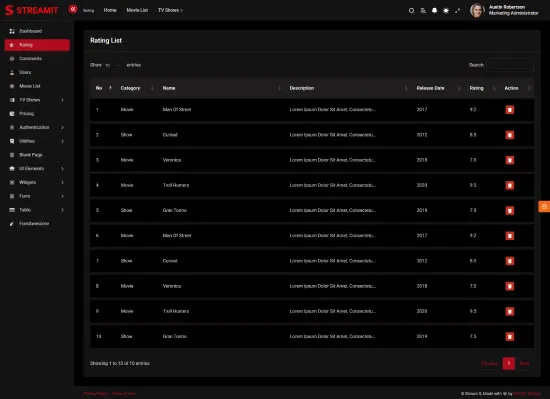Open Blank Page in the sidebar
Image resolution: width=550 pixels, height=399 pixels.
[x=37, y=155]
